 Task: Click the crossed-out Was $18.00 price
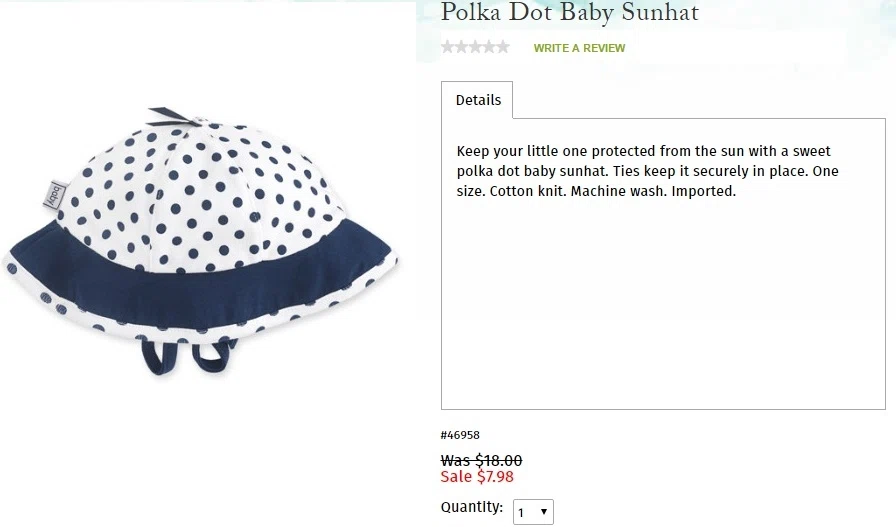(481, 460)
